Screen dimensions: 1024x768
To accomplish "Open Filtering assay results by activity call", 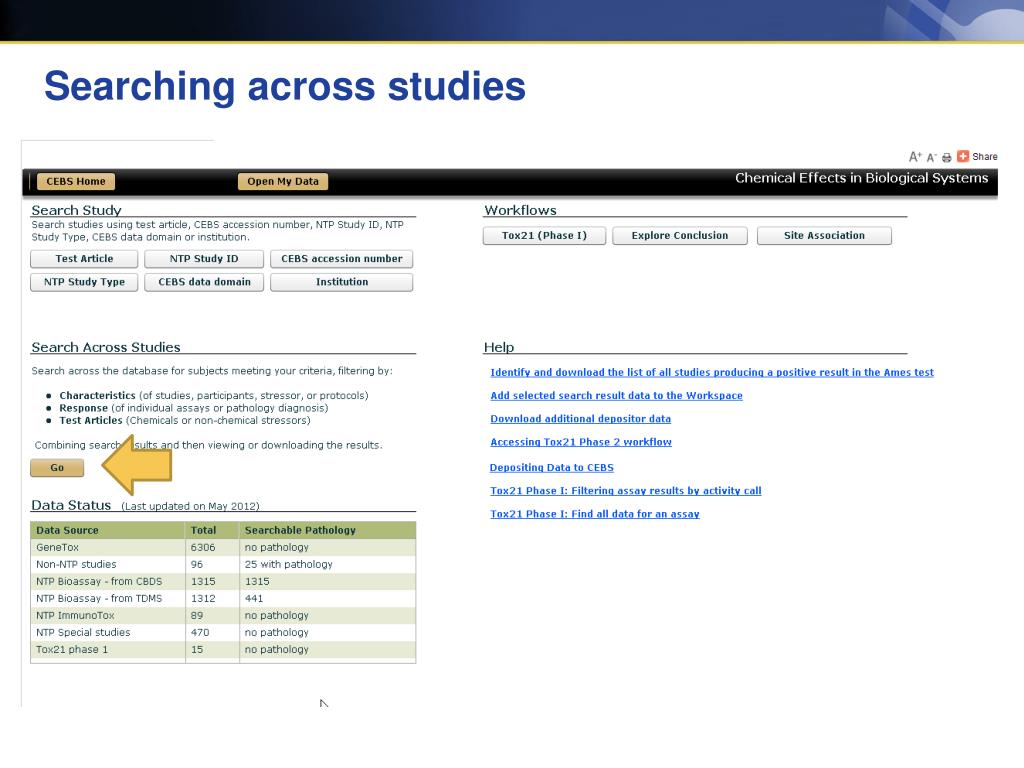I will pos(626,491).
